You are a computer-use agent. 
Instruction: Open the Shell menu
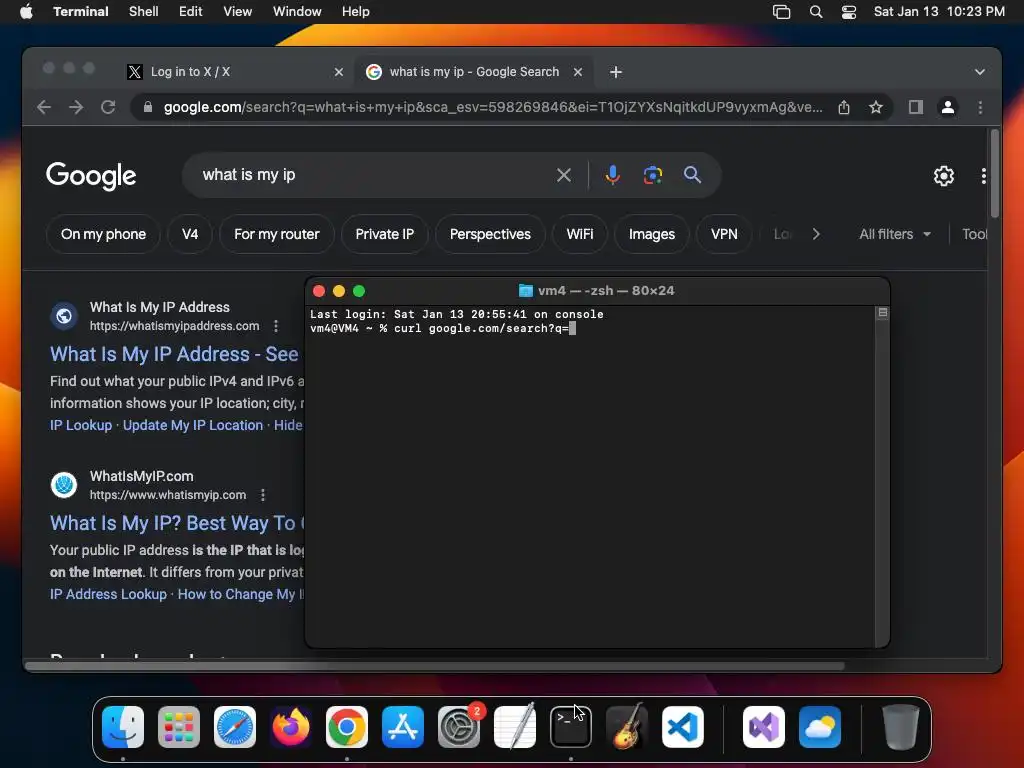click(x=144, y=12)
